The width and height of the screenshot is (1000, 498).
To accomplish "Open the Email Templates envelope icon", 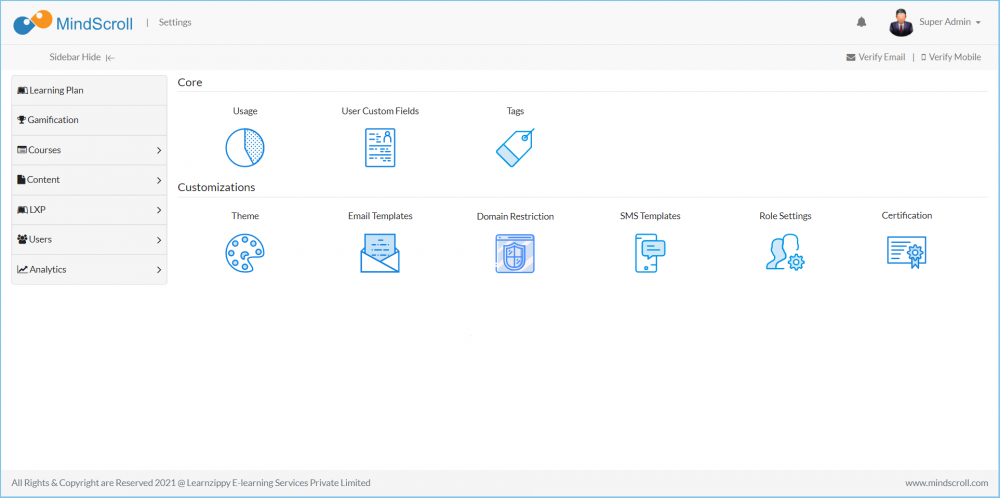I will [380, 253].
